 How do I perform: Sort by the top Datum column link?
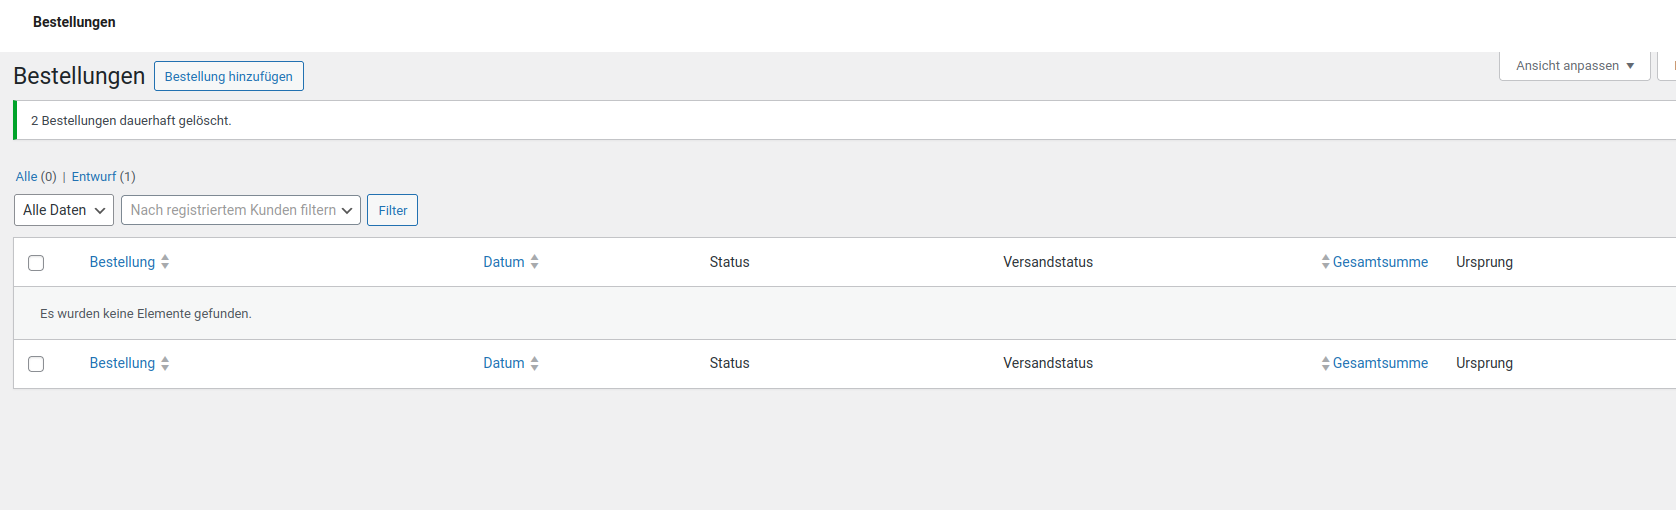[503, 262]
